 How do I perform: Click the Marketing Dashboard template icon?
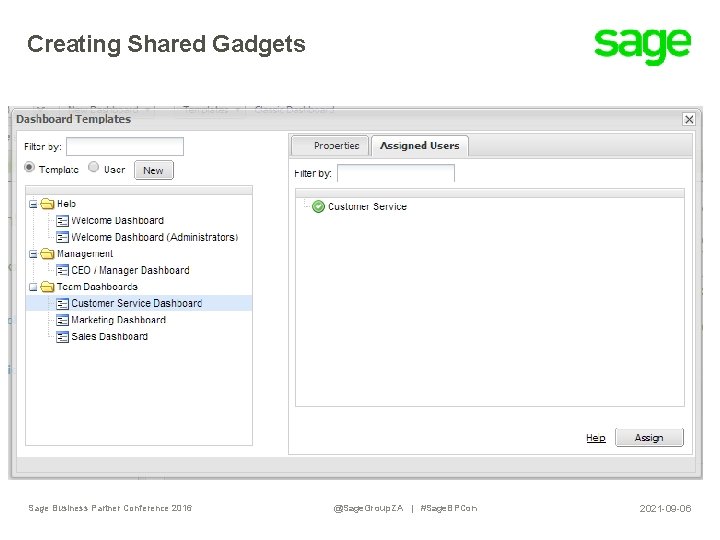[x=62, y=320]
